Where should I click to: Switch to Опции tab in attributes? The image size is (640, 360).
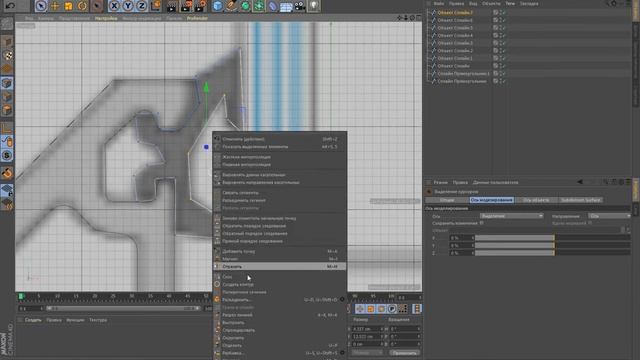tap(447, 200)
